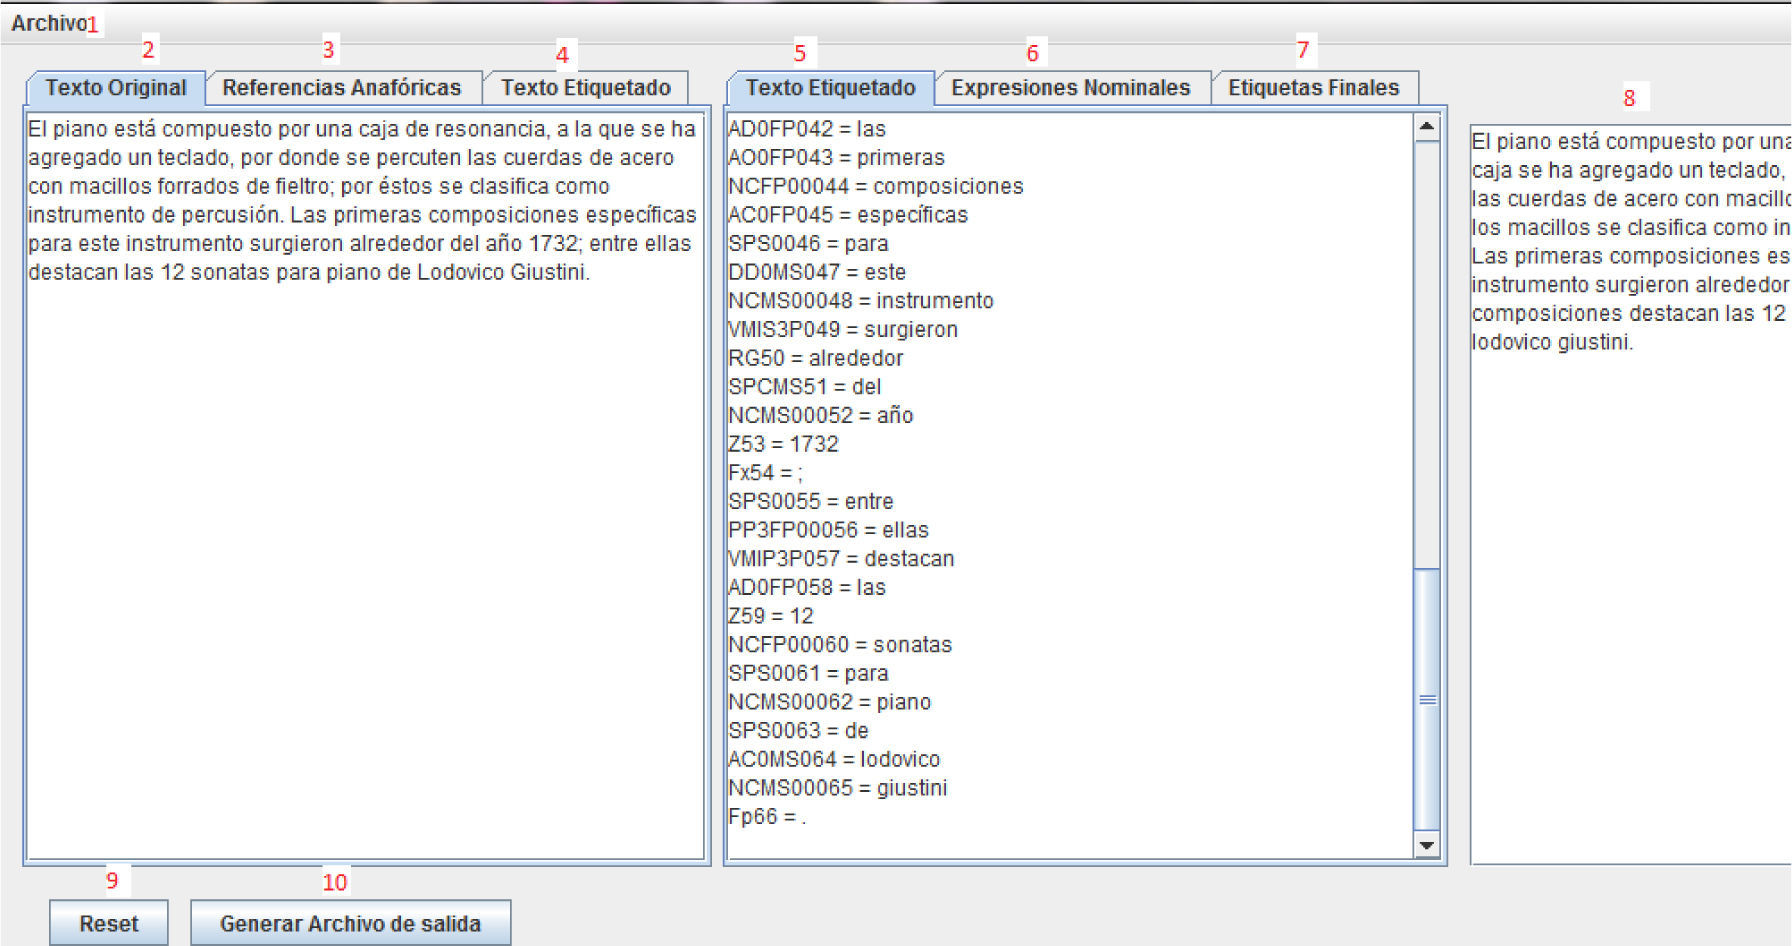
Task: Select the line NCFP00044 = composiciones
Action: point(876,186)
